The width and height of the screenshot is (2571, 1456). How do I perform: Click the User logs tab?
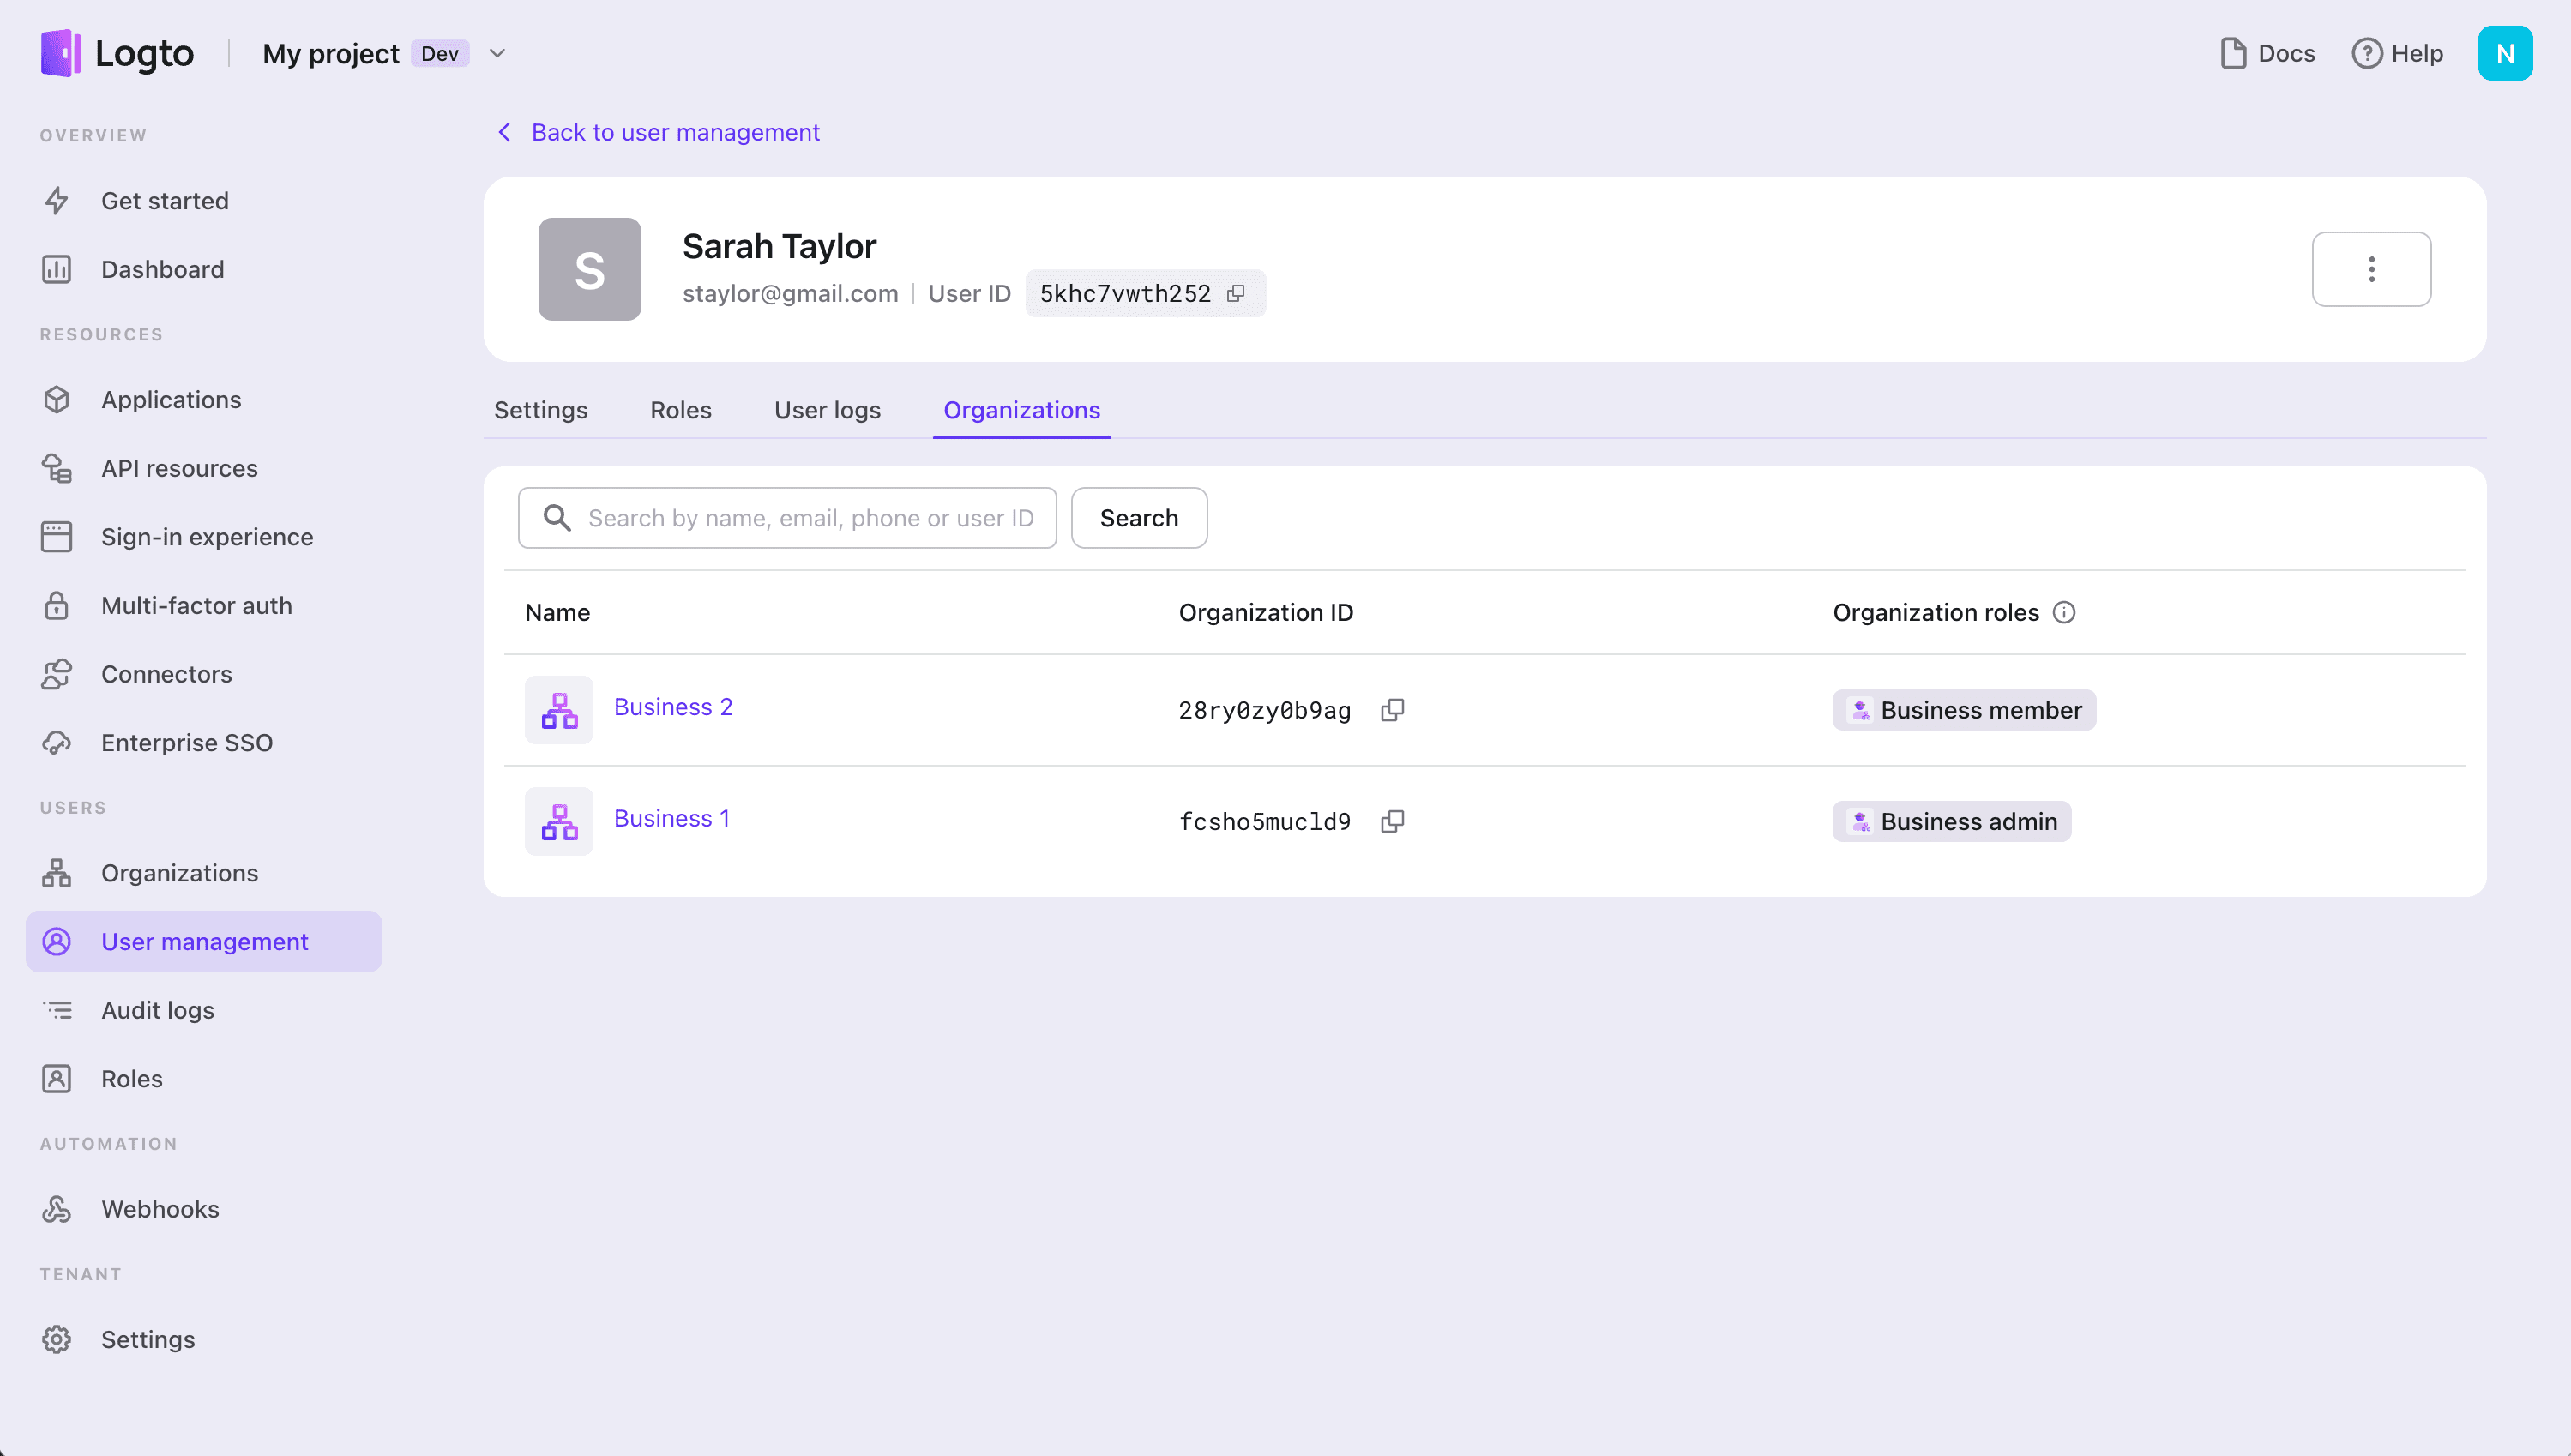click(827, 409)
